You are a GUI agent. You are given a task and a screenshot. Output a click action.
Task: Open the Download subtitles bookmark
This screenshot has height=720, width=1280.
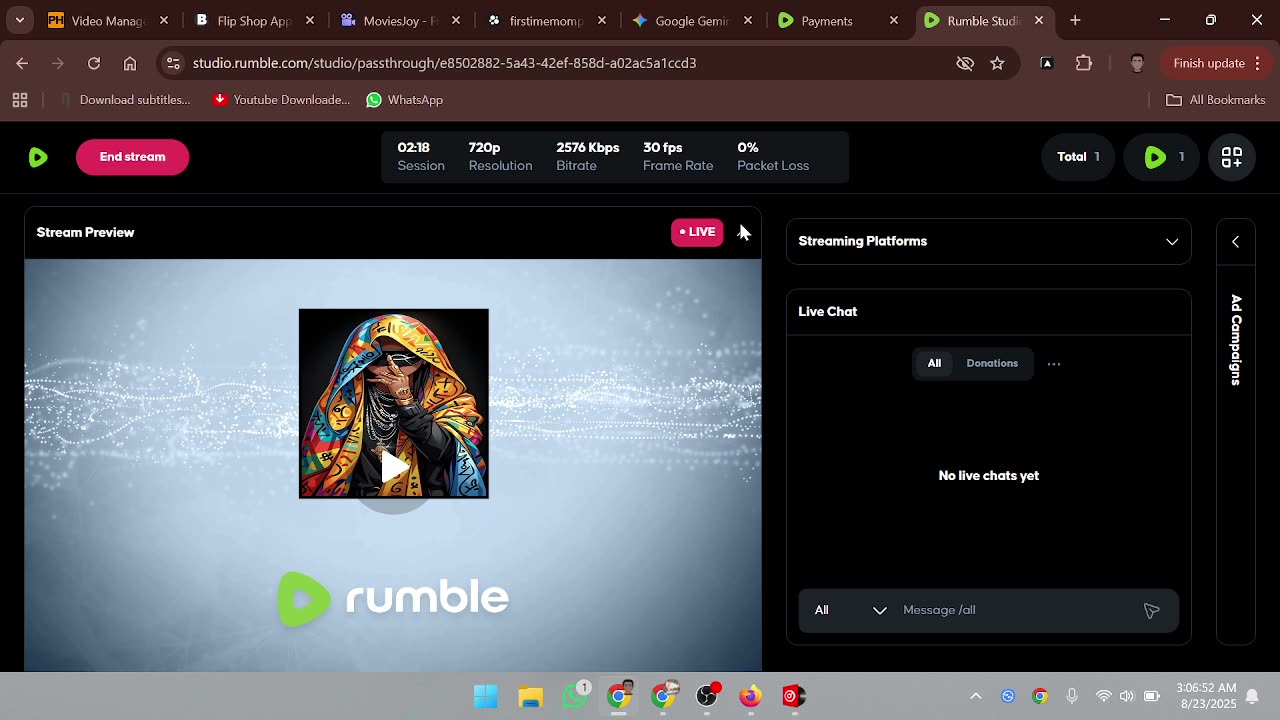pyautogui.click(x=125, y=100)
